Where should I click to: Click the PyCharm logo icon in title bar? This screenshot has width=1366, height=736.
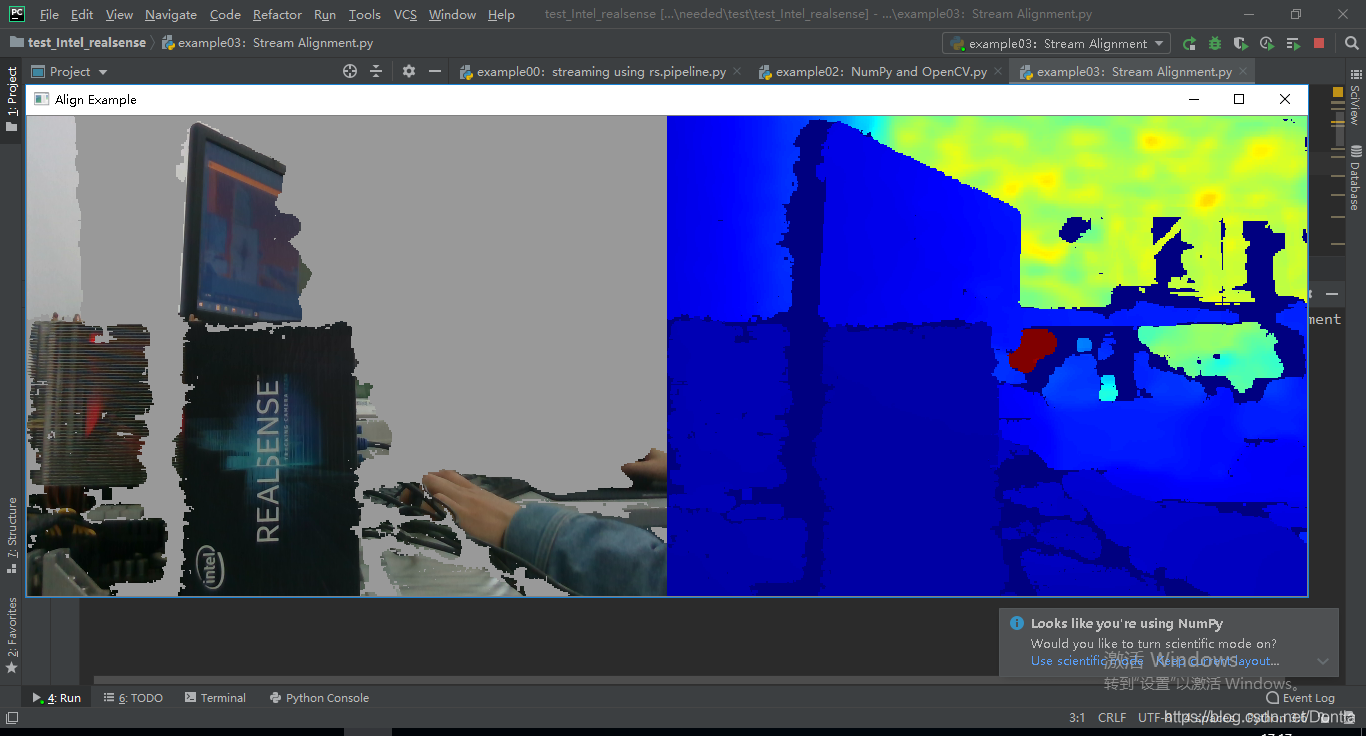coord(17,14)
